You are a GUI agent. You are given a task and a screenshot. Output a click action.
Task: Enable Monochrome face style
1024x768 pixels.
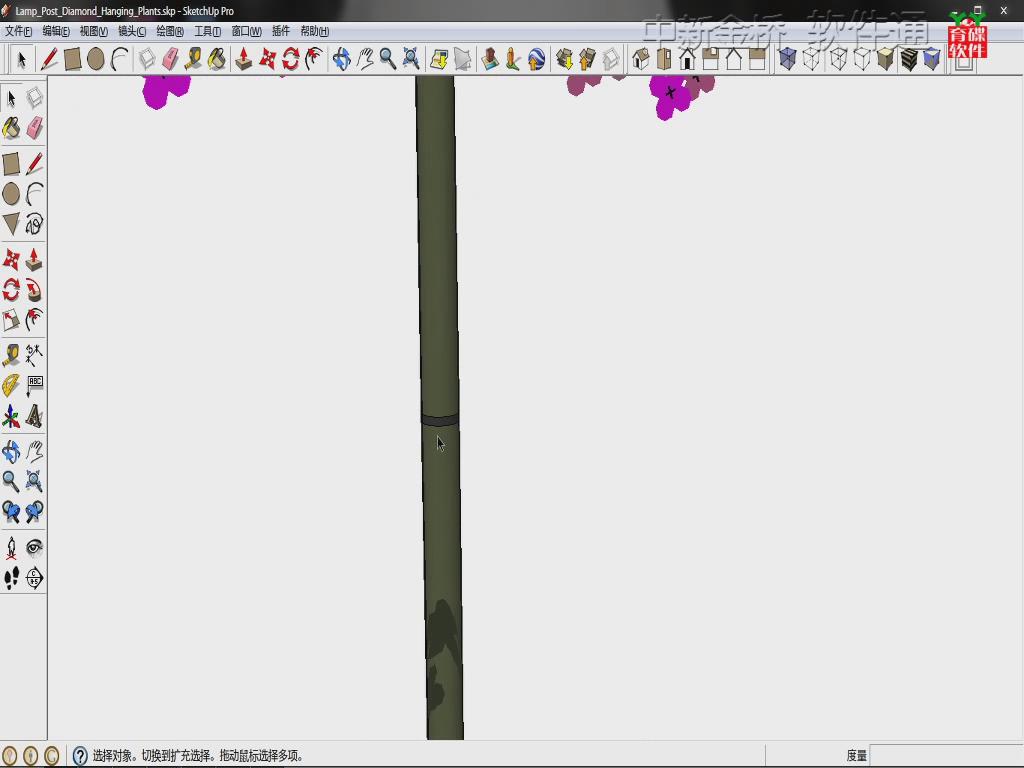pos(931,59)
